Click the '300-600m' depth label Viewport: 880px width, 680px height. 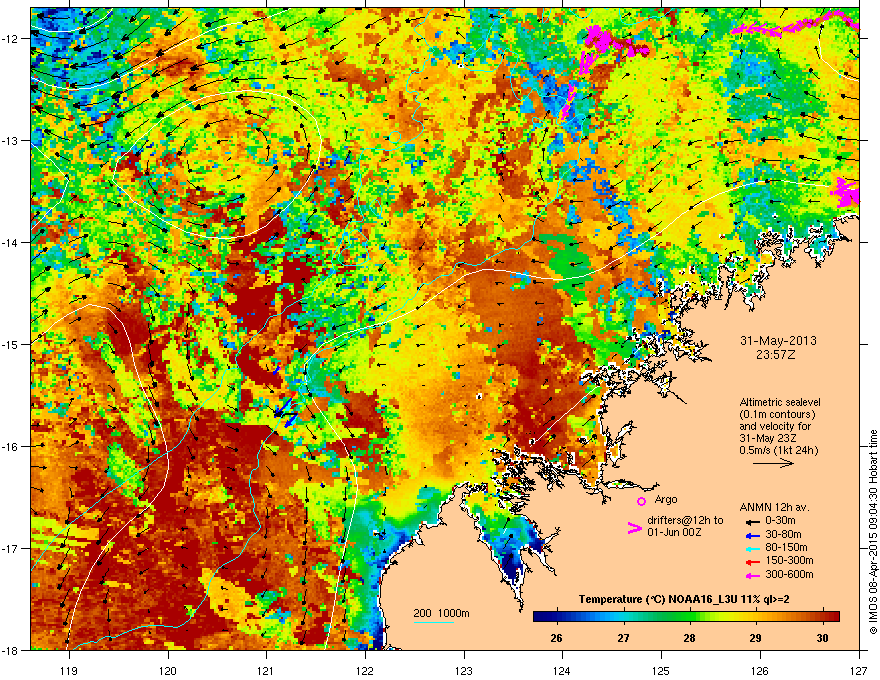pyautogui.click(x=789, y=575)
